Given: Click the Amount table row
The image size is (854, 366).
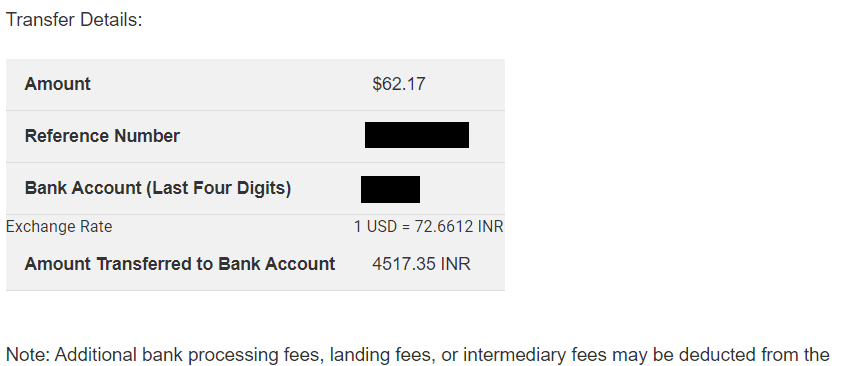Looking at the screenshot, I should coord(255,85).
